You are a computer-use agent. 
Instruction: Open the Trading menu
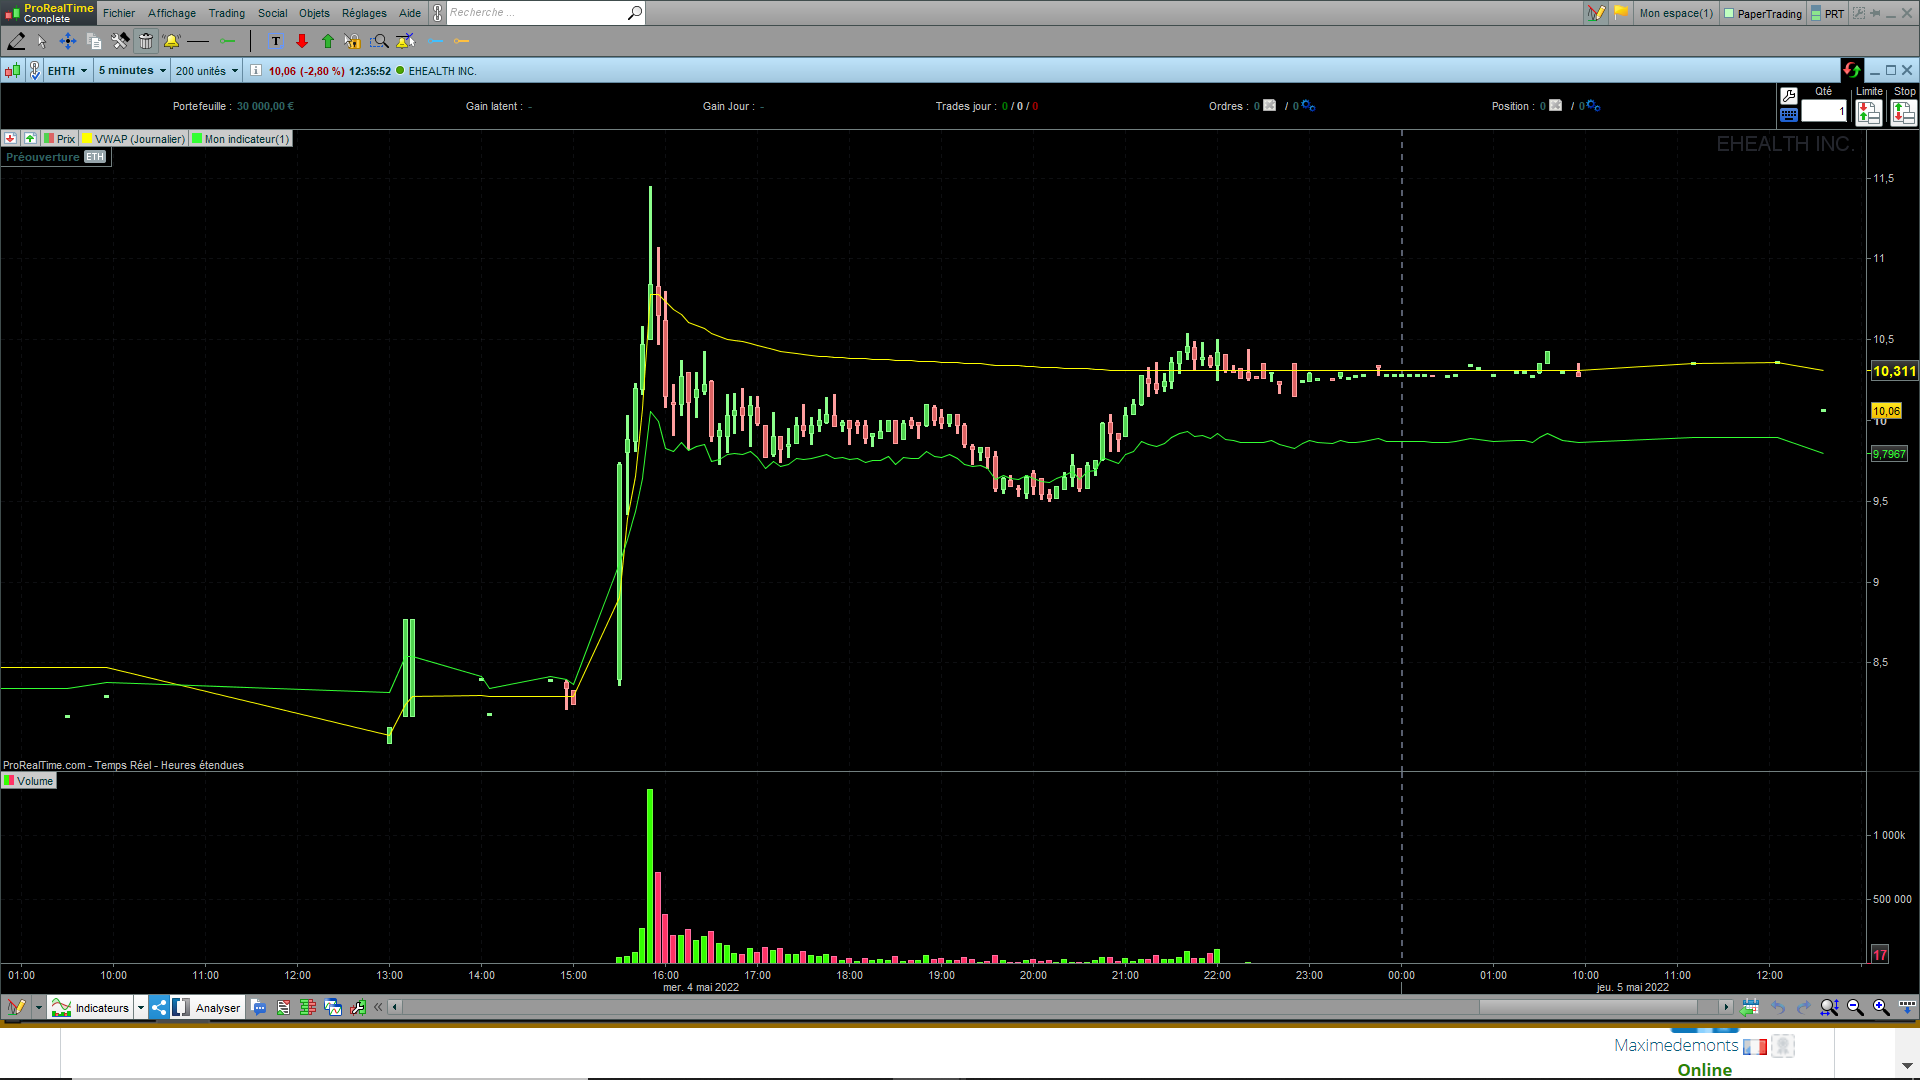tap(226, 13)
